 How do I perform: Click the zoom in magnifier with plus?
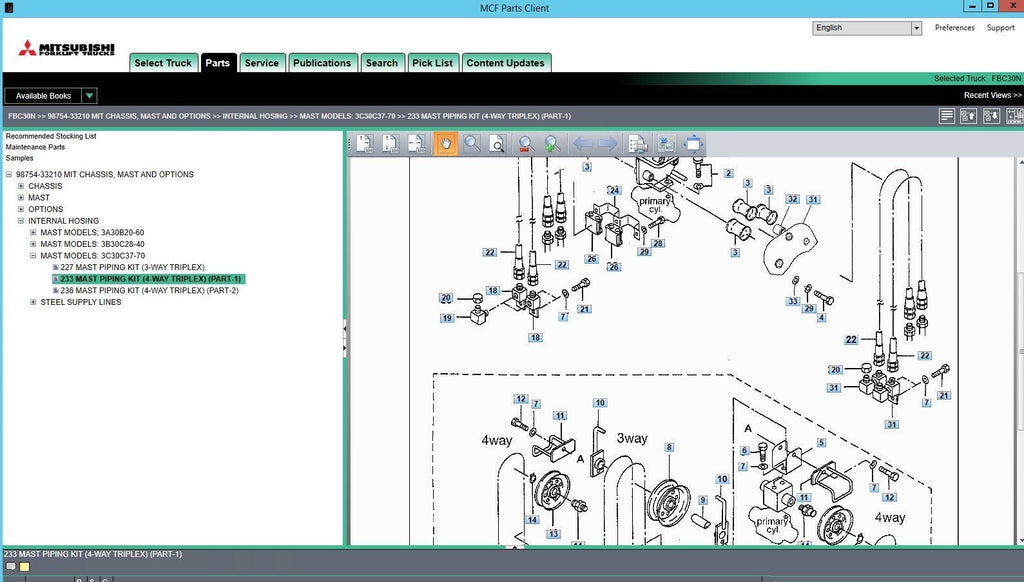pyautogui.click(x=551, y=144)
